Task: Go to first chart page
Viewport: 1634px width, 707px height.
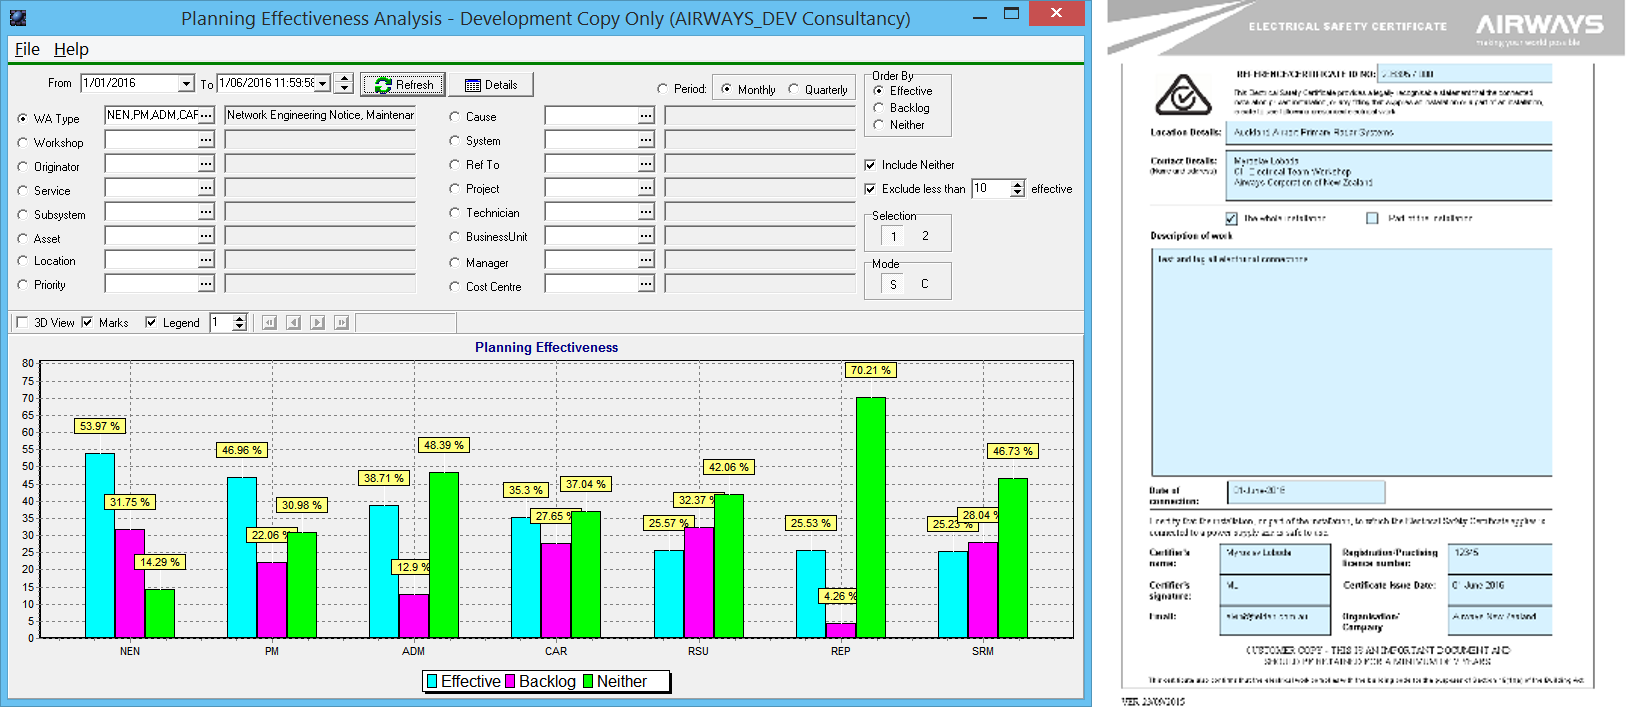Action: 269,322
